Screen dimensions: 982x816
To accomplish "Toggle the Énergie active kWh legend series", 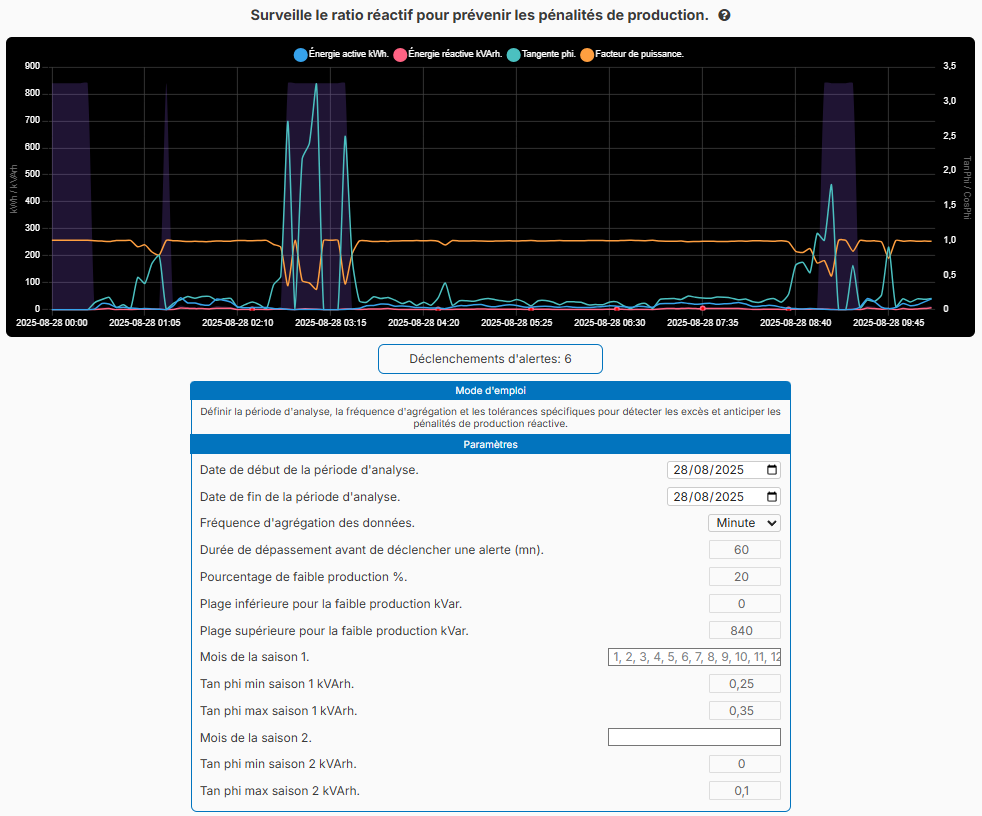I will pos(341,54).
